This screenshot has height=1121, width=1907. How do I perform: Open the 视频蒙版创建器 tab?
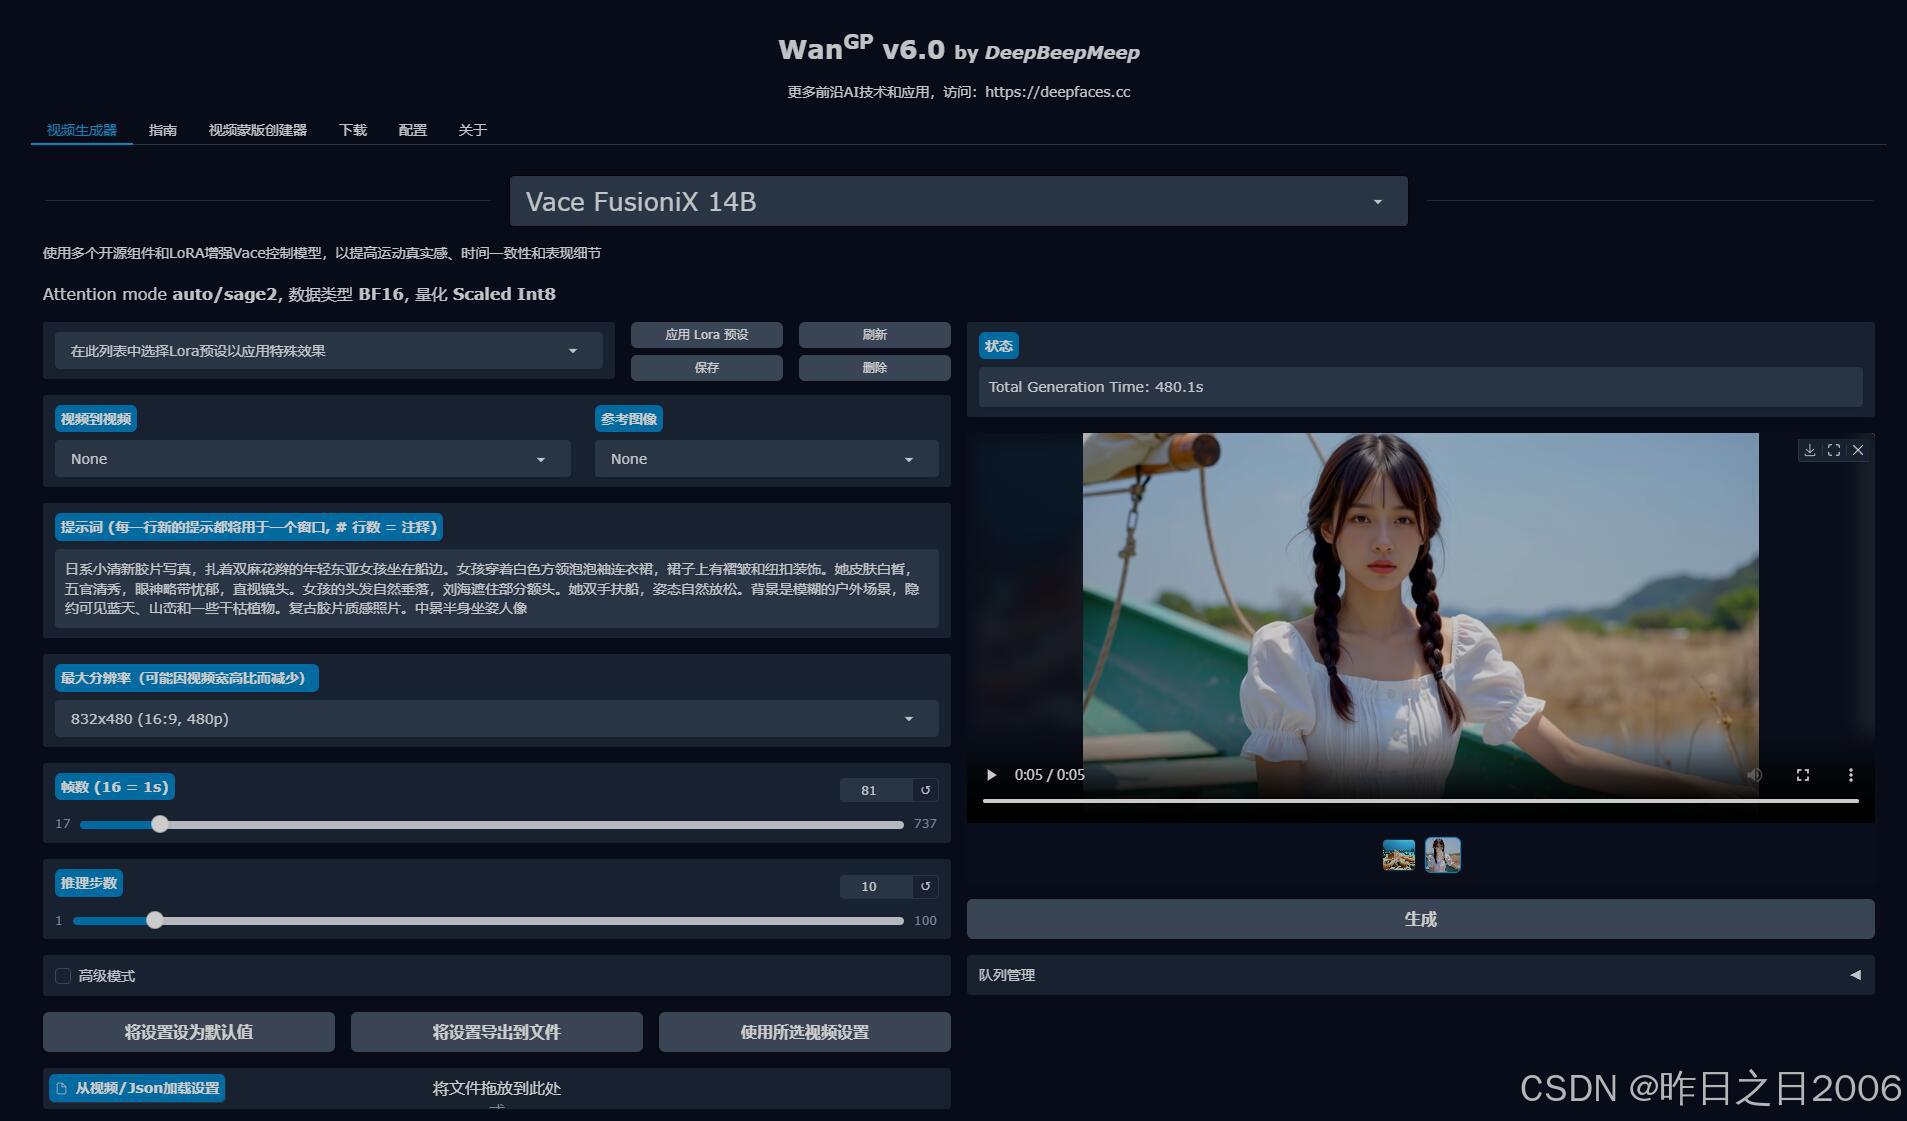point(257,130)
